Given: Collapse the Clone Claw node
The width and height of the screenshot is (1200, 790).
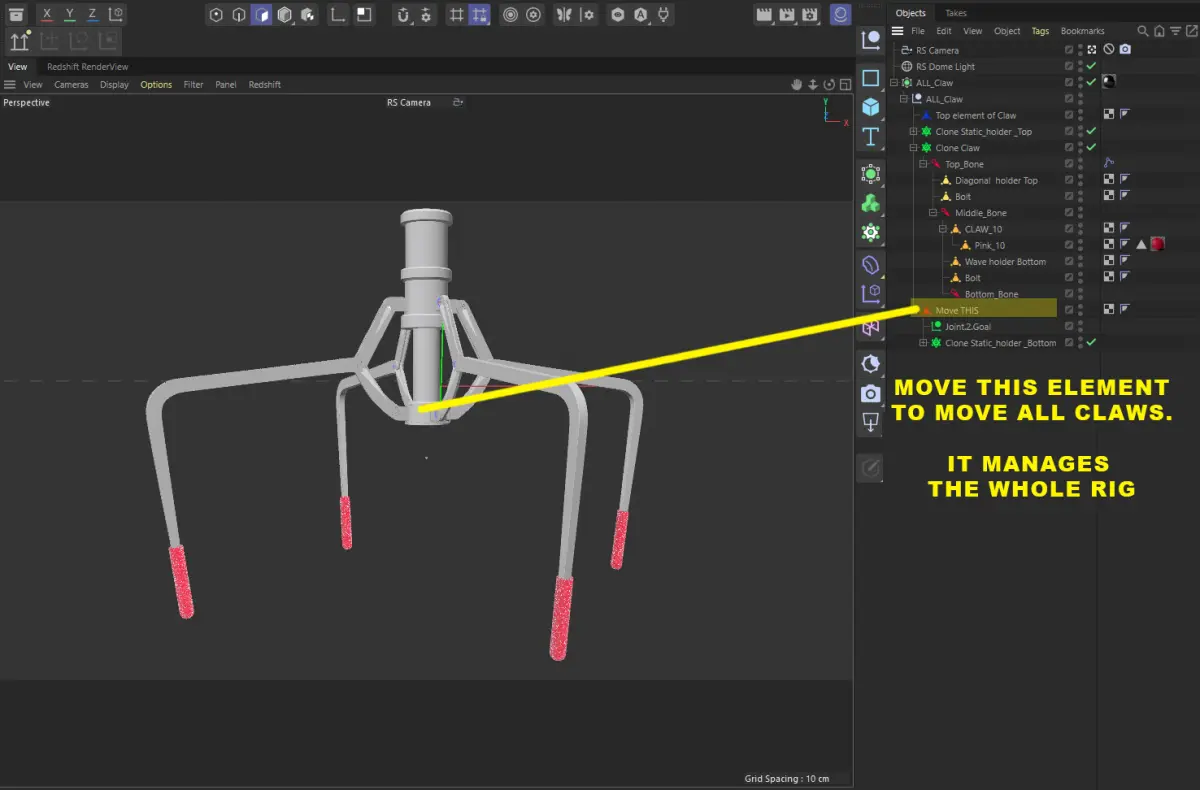Looking at the screenshot, I should tap(913, 148).
